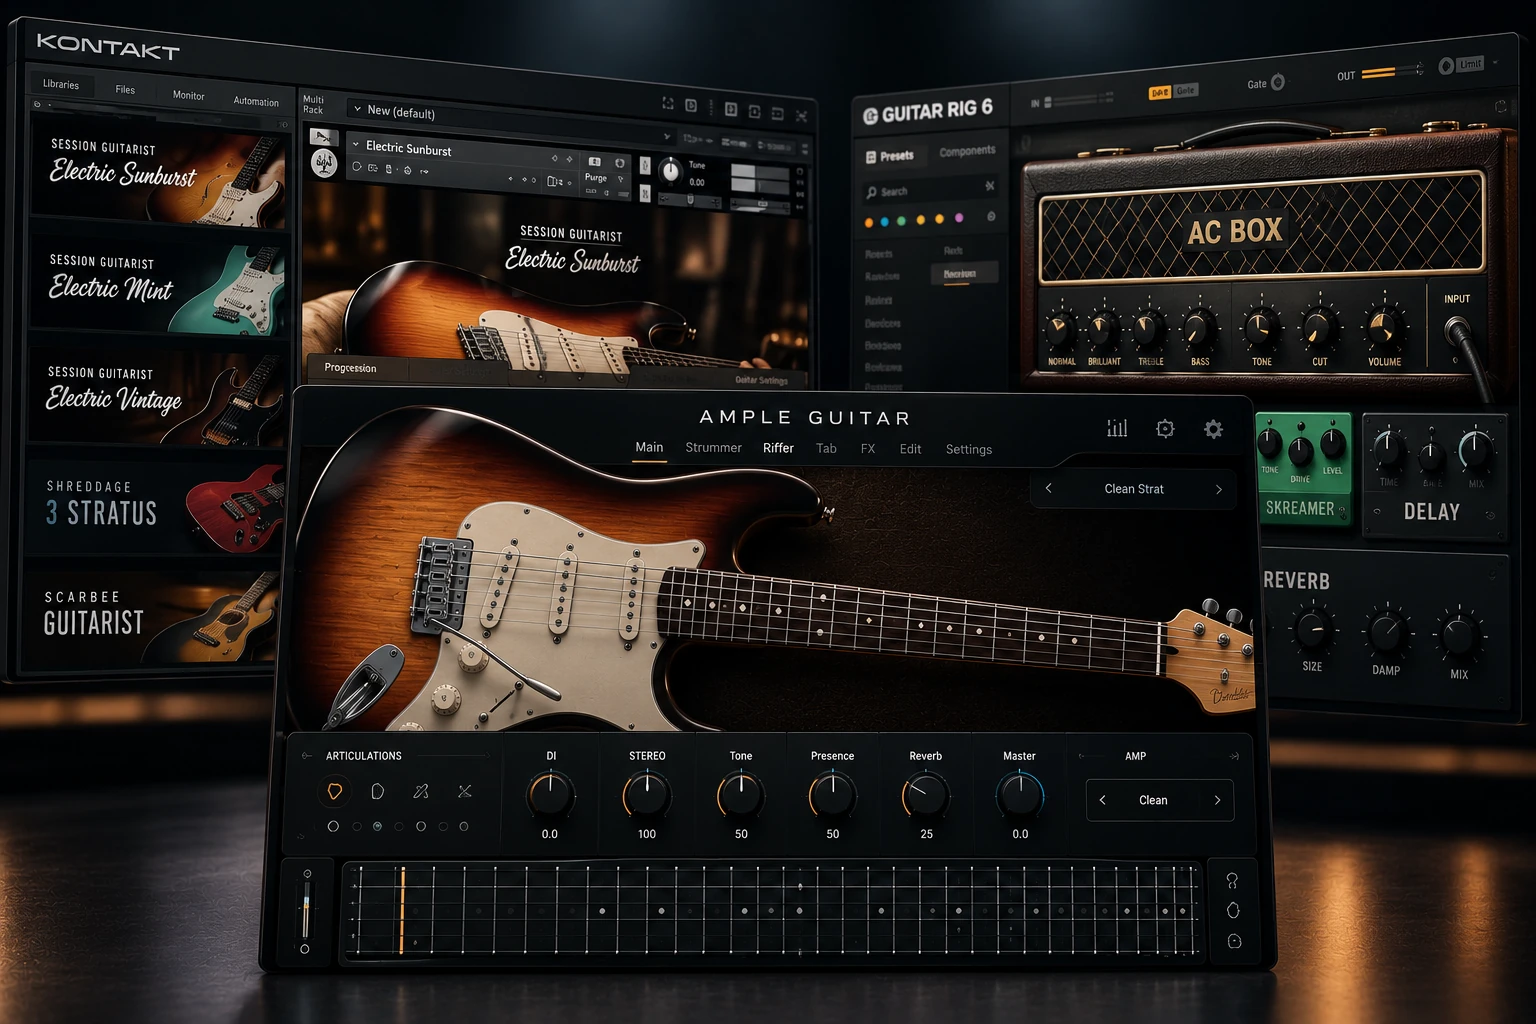
Task: Click the Purge control in Kontakt instrument header
Action: tap(596, 177)
